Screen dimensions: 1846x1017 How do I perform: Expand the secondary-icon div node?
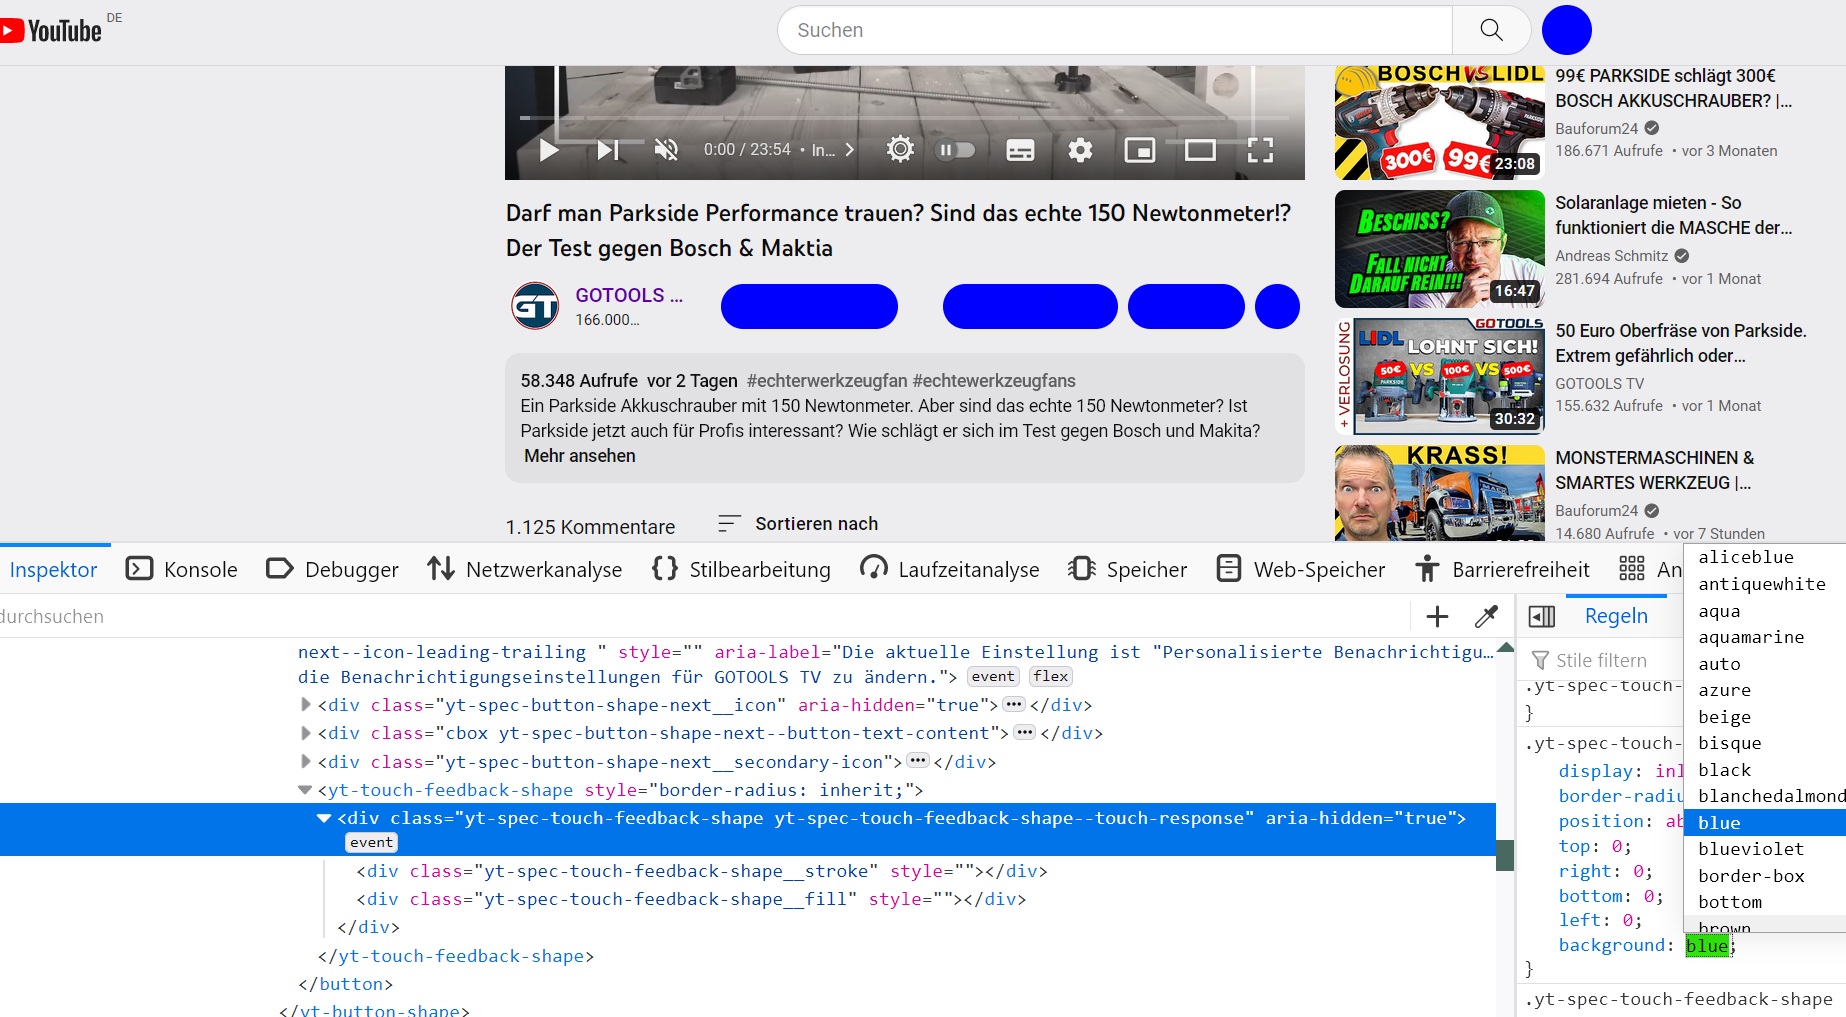306,761
